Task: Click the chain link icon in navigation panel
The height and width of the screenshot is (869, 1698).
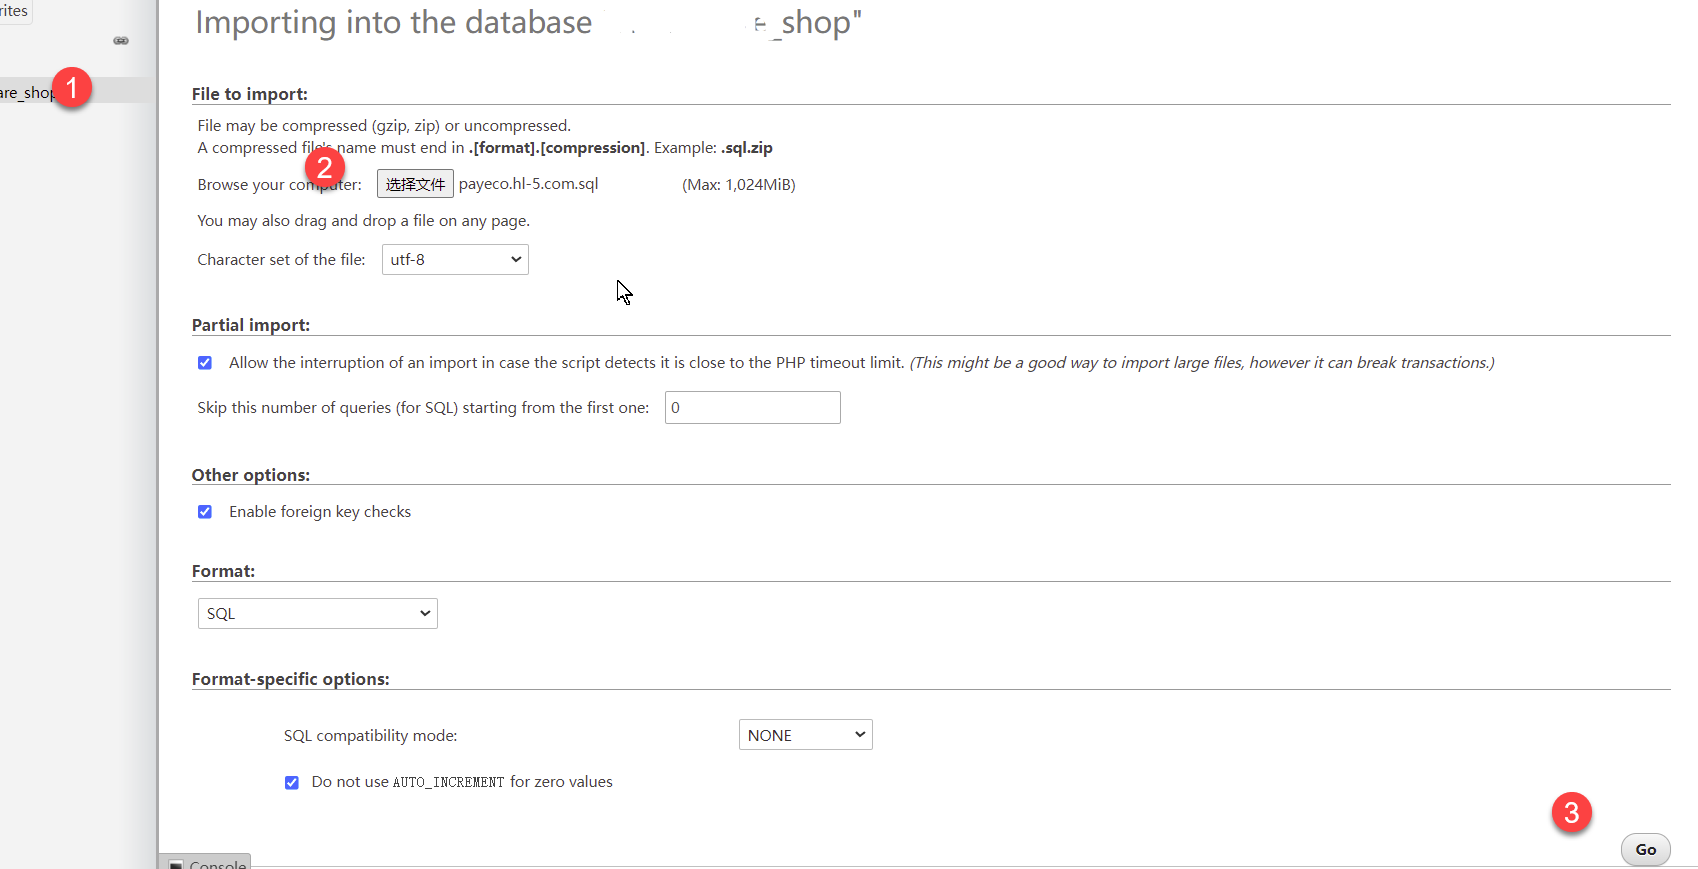Action: tap(121, 41)
